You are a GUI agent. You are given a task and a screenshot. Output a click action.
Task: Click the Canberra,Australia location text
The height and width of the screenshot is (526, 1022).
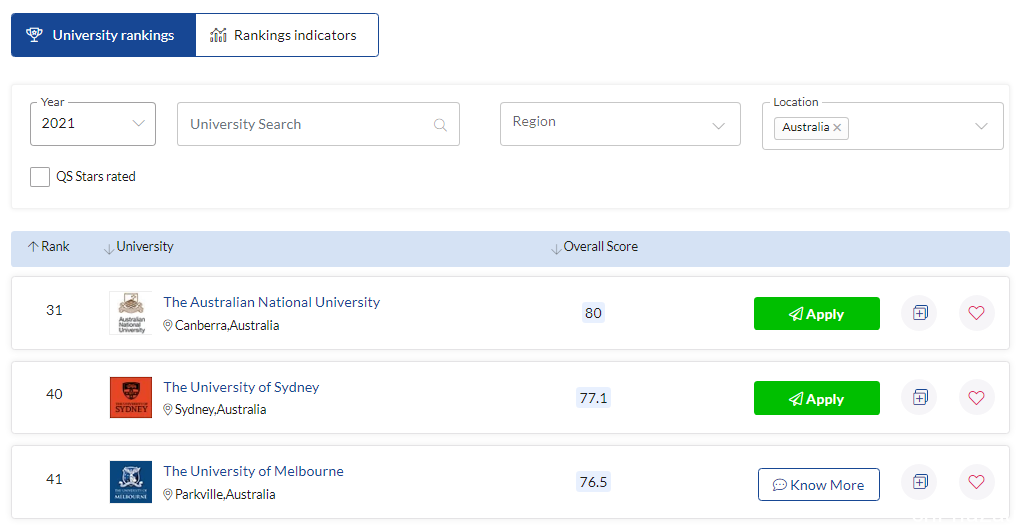tap(227, 325)
